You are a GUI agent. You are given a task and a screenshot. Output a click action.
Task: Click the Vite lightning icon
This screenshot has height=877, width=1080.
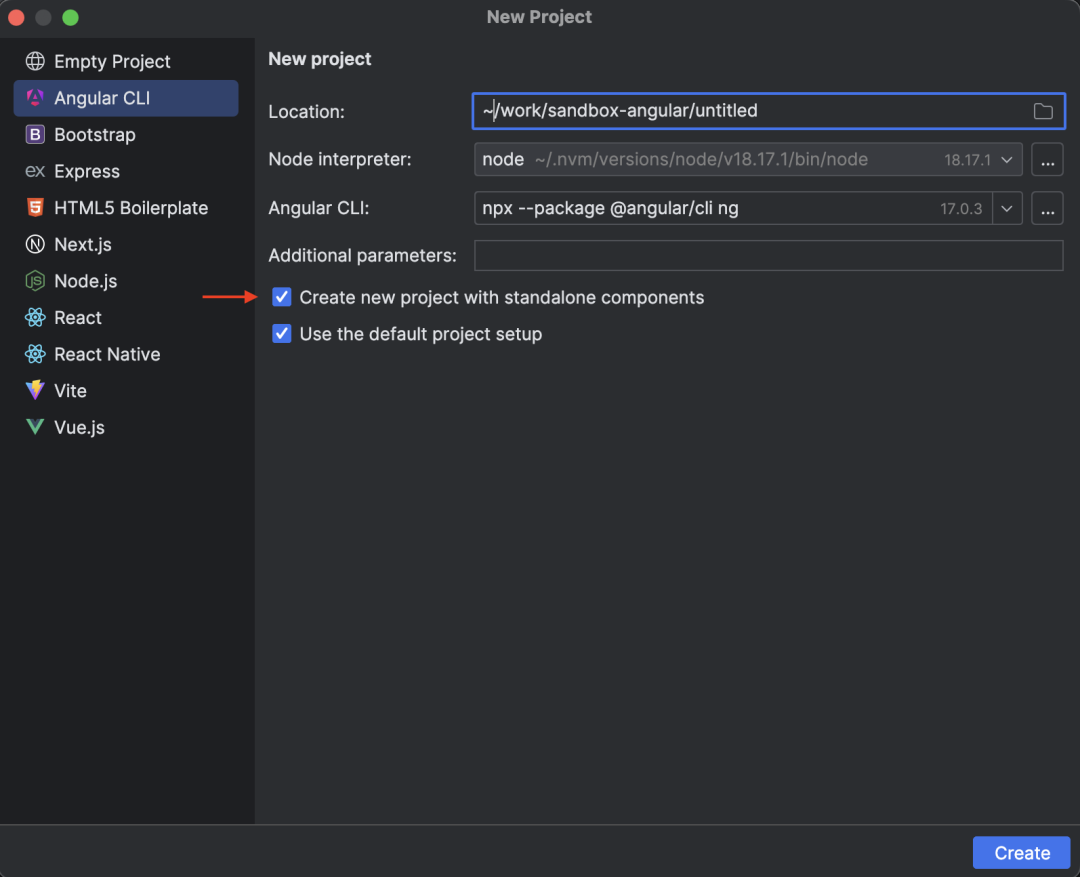(35, 390)
